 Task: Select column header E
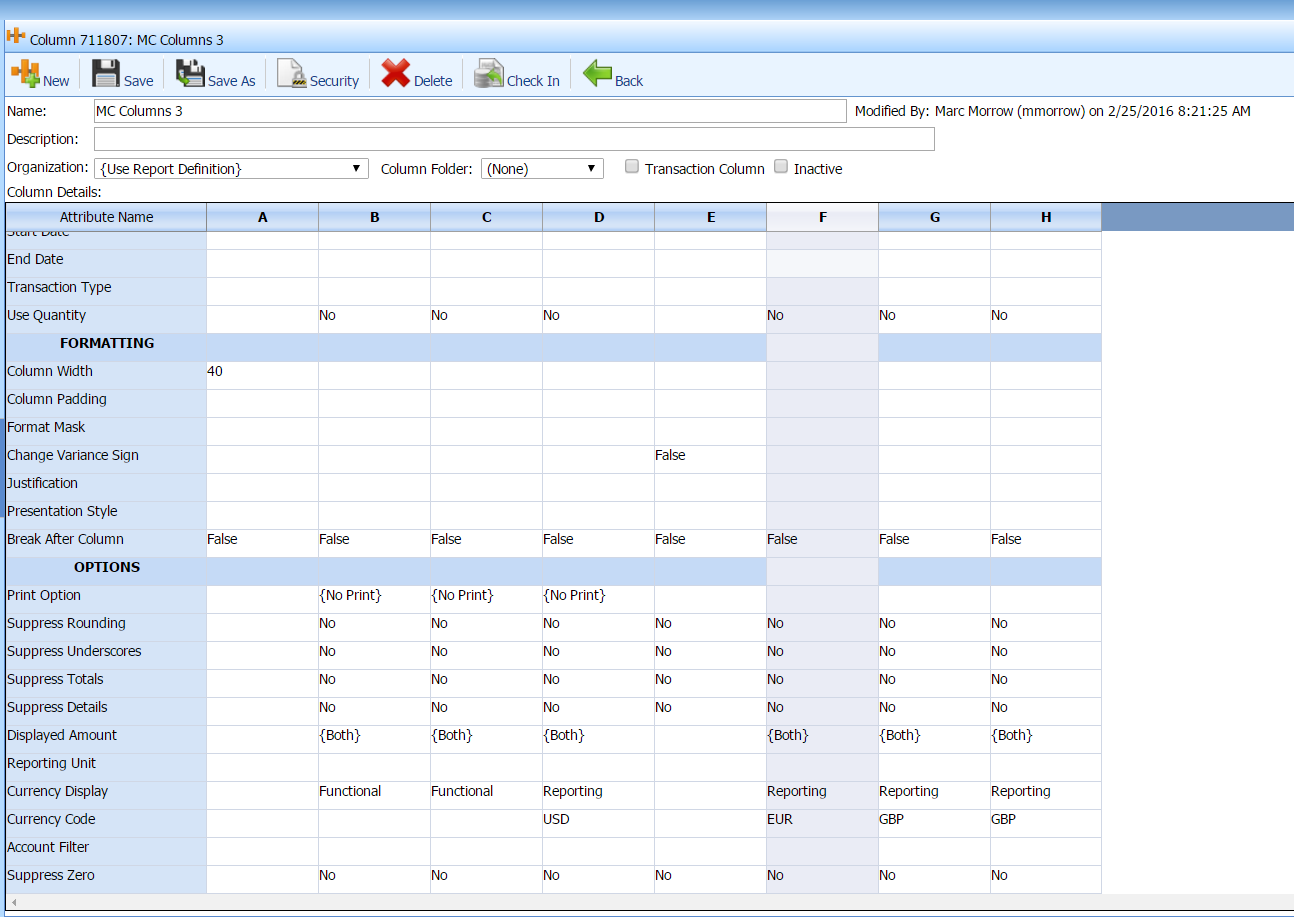pyautogui.click(x=711, y=217)
